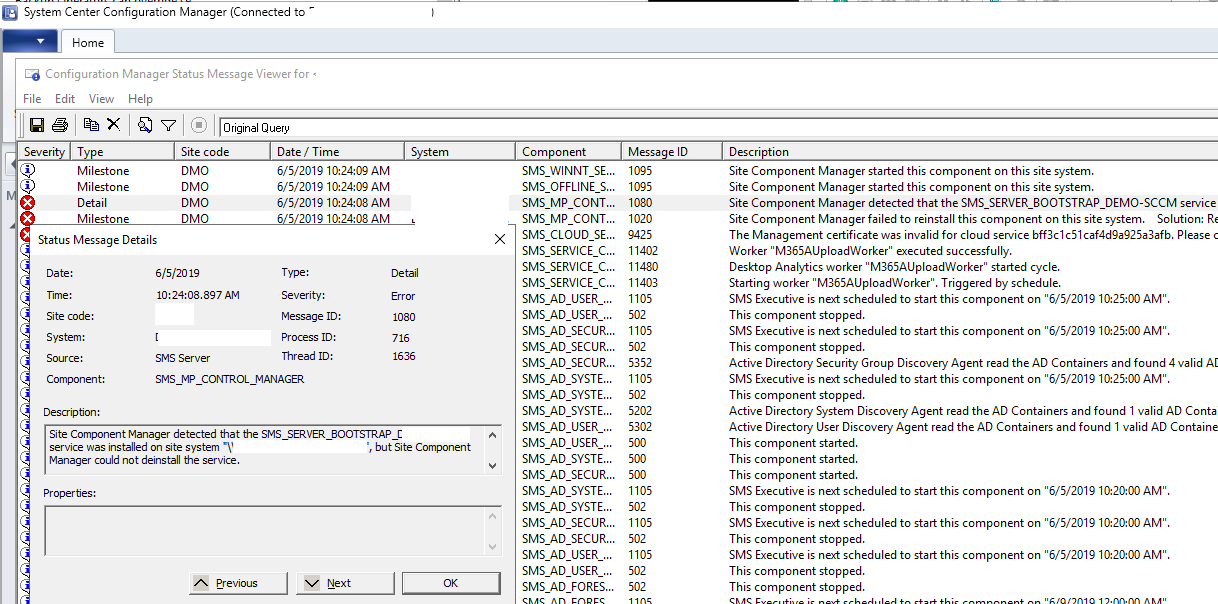This screenshot has width=1218, height=604.
Task: Click 'Desktop Analytics worker' started cycle description
Action: coord(894,267)
